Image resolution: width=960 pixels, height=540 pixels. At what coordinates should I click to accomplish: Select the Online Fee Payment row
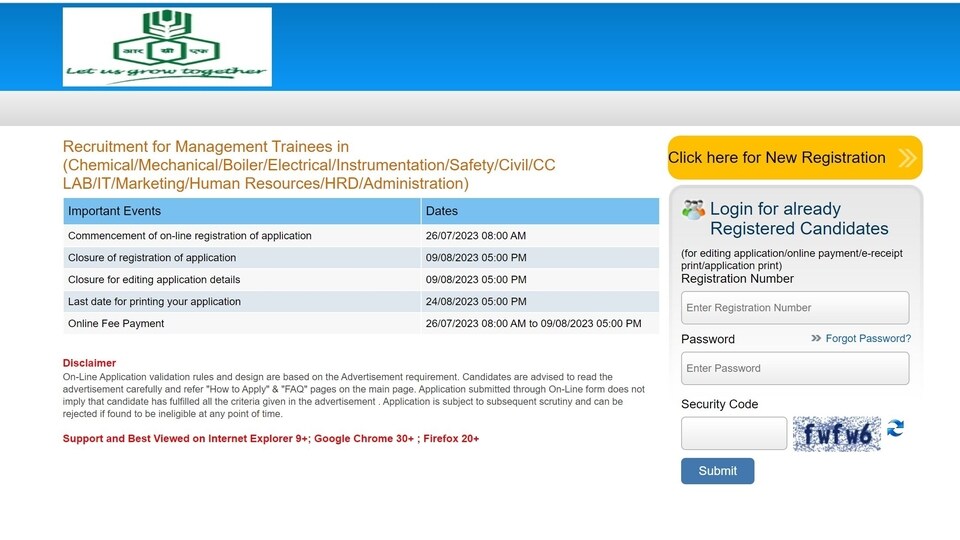(361, 323)
